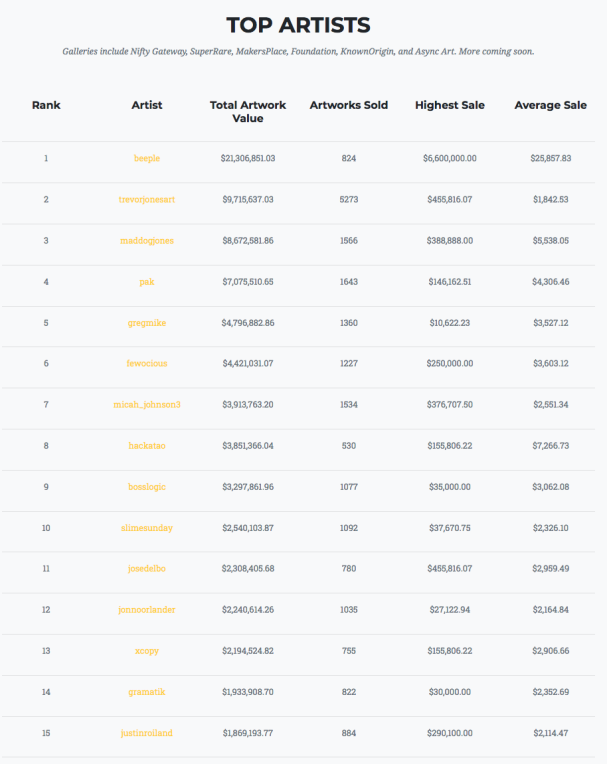Select the $1,842.53 average sale value
This screenshot has height=764, width=607.
[550, 199]
